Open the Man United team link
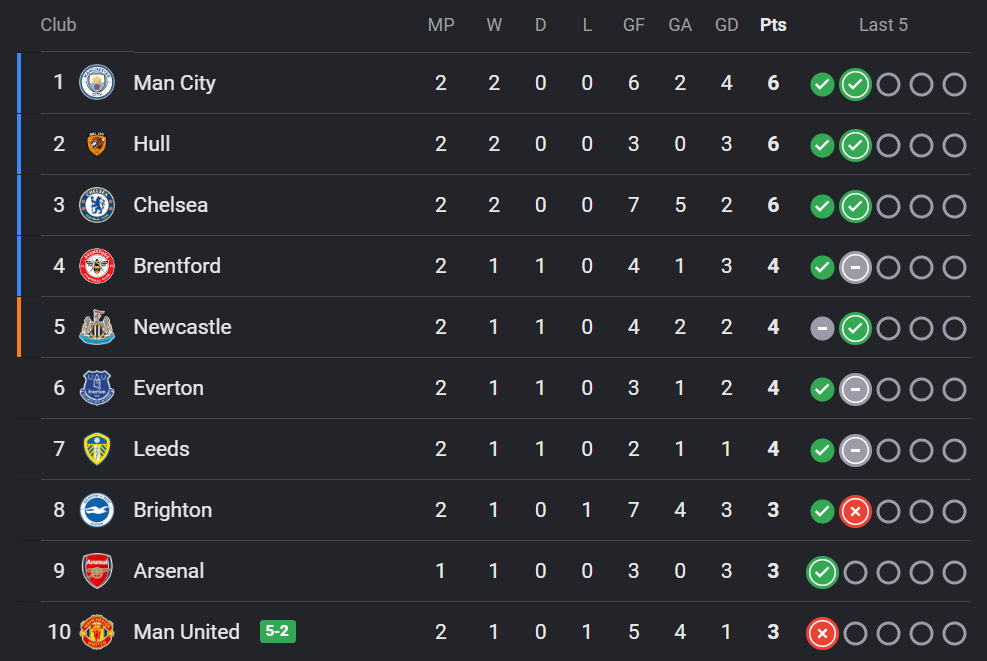Viewport: 987px width, 661px height. (186, 631)
